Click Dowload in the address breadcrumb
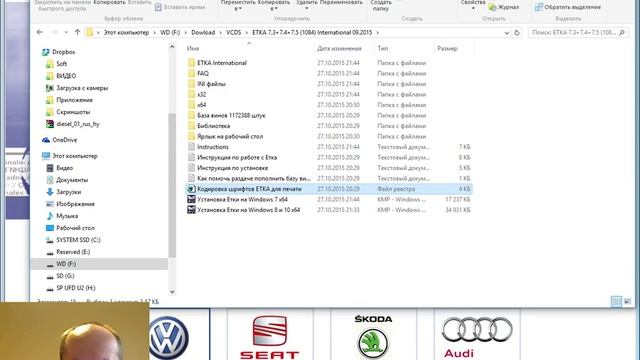The height and width of the screenshot is (360, 640). click(x=203, y=32)
